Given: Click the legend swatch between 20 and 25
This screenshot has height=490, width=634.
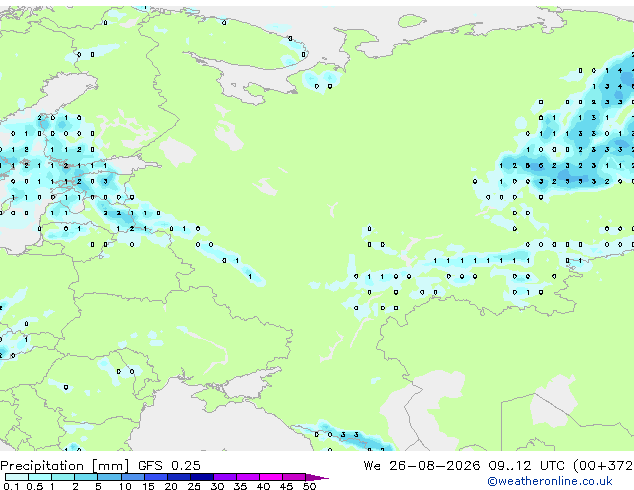Looking at the screenshot, I should (179, 477).
